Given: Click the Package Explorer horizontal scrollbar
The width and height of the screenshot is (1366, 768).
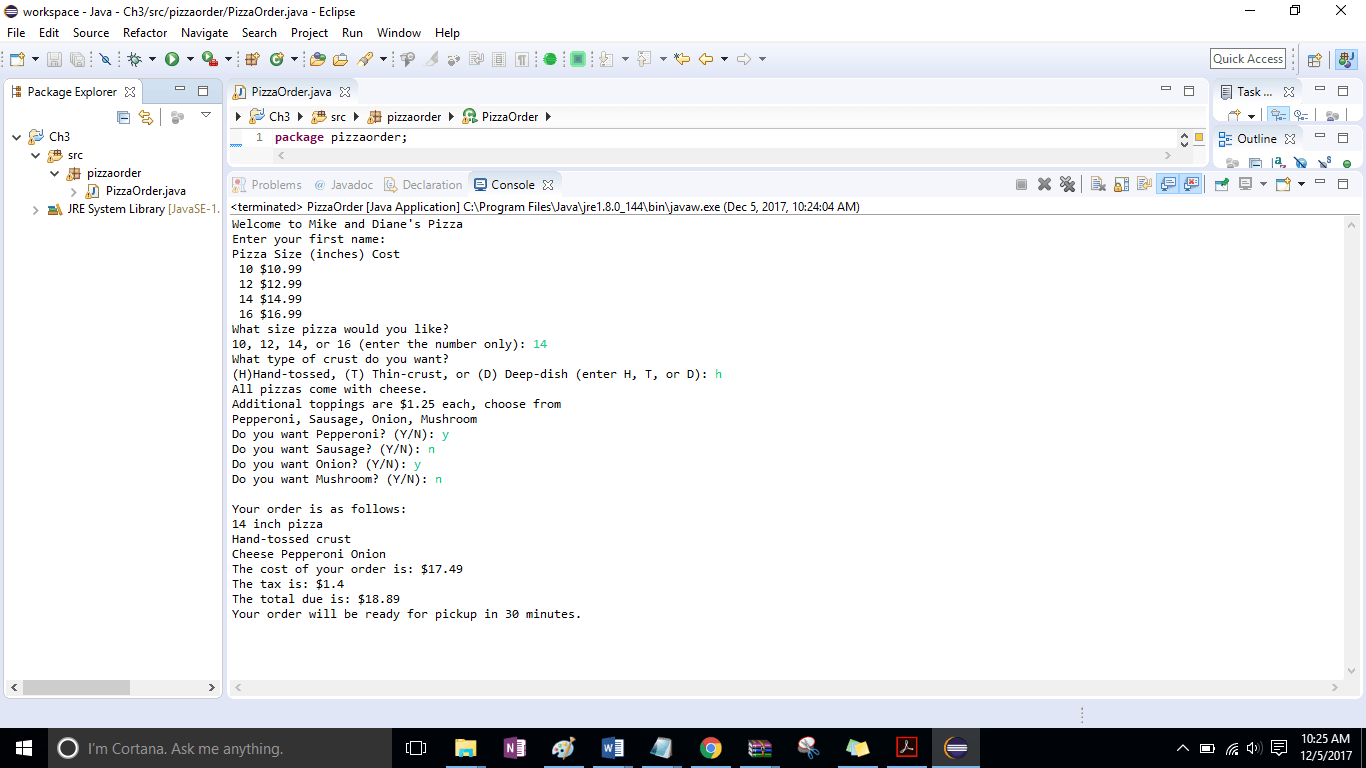Looking at the screenshot, I should tap(76, 688).
